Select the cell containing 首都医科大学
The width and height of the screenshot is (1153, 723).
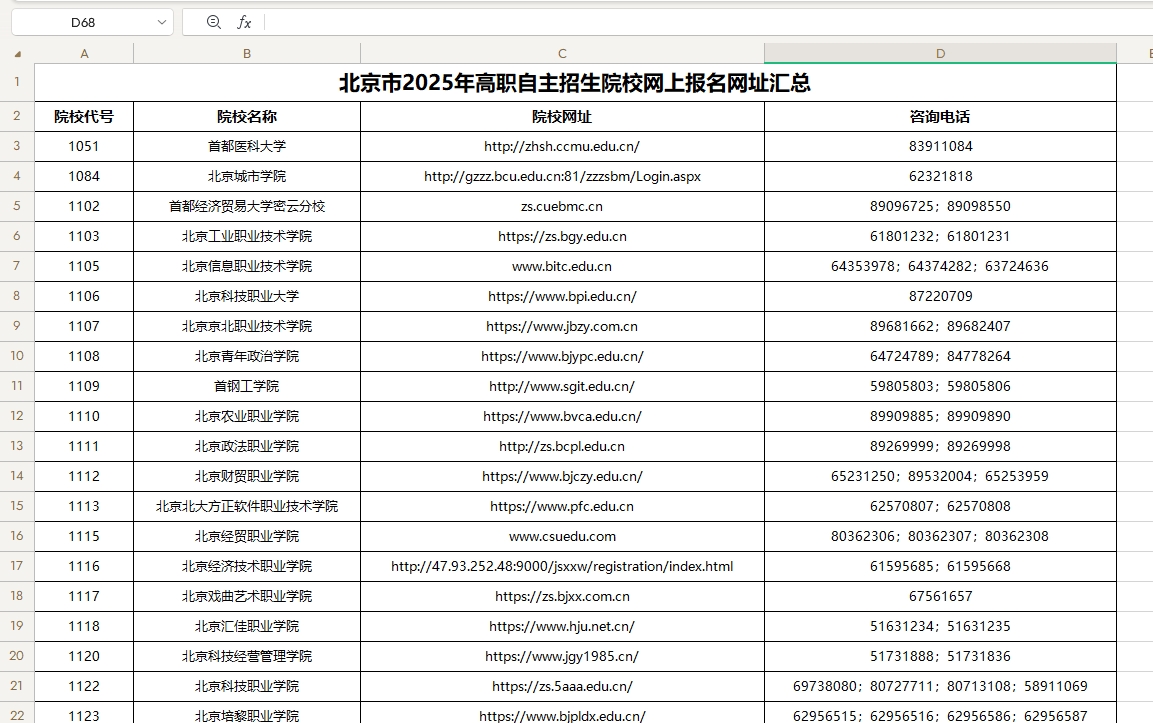pyautogui.click(x=246, y=146)
